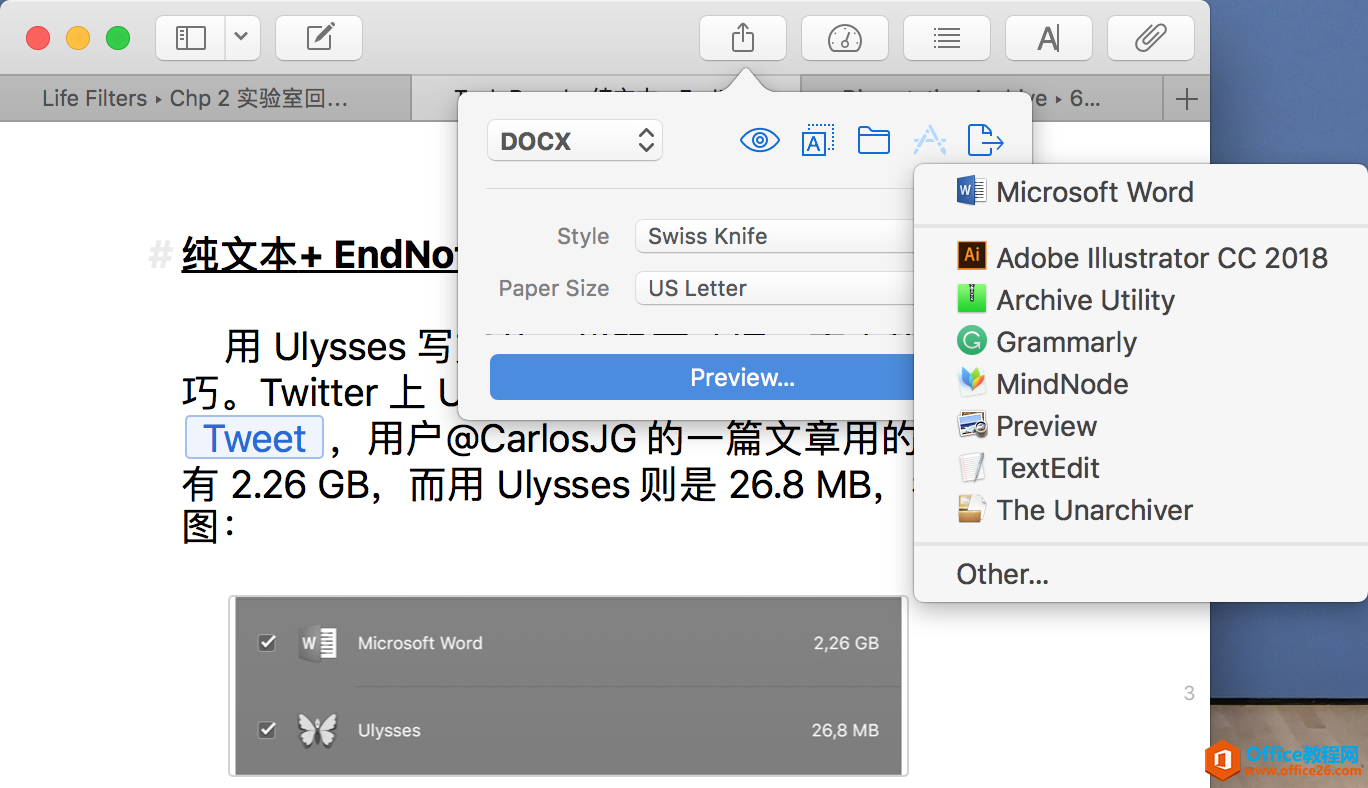The height and width of the screenshot is (788, 1368).
Task: Open the Paper Size dropdown showing US Letter
Action: tap(776, 288)
